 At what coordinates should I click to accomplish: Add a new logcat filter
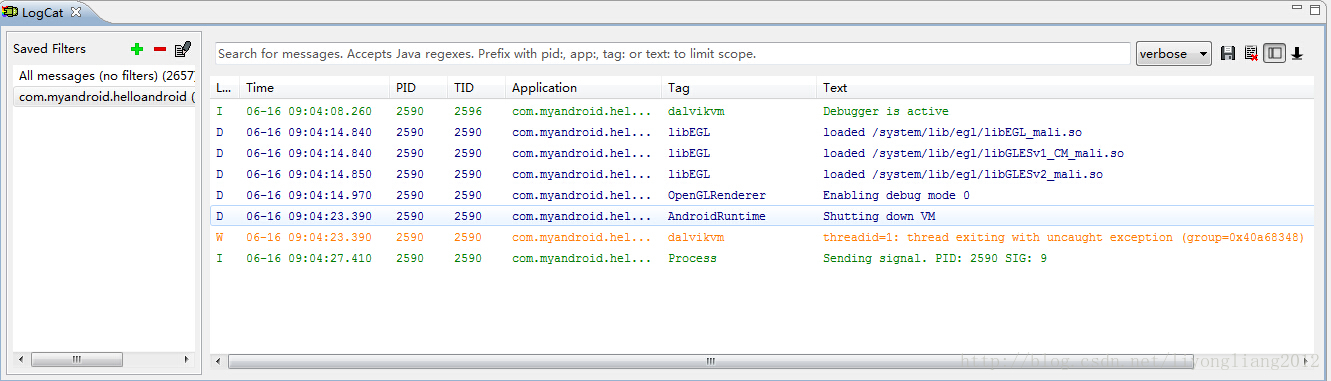point(137,49)
